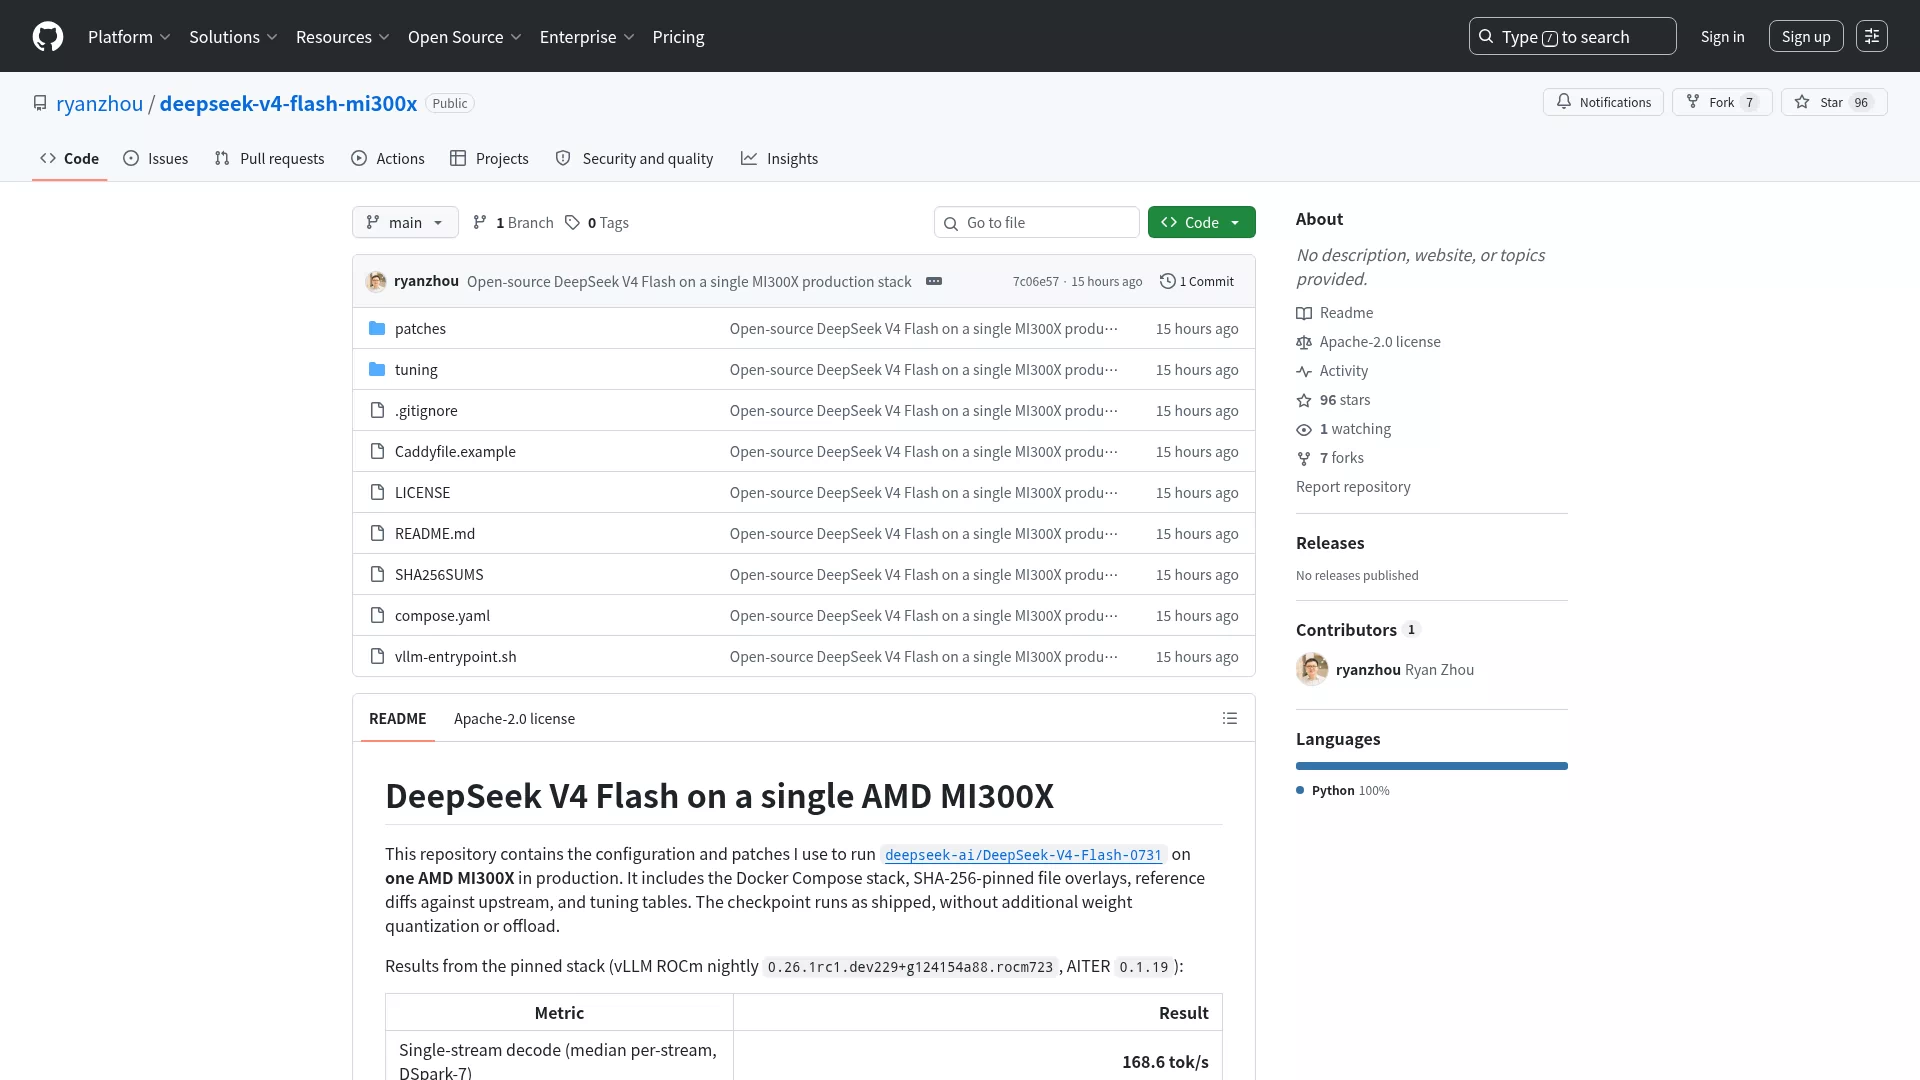This screenshot has height=1080, width=1920.
Task: Switch to the Insights tab
Action: (779, 159)
